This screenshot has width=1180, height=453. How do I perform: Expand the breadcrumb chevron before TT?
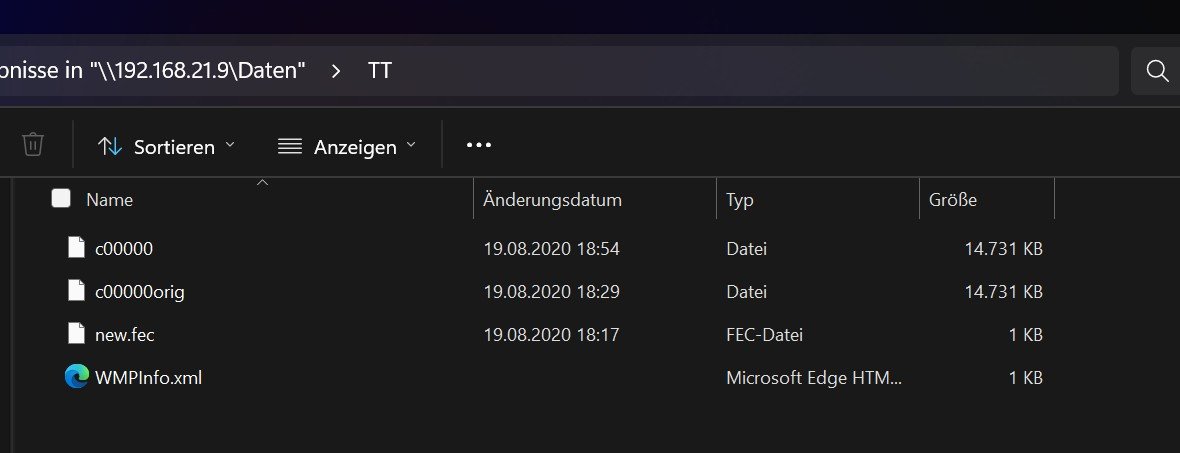pos(336,71)
